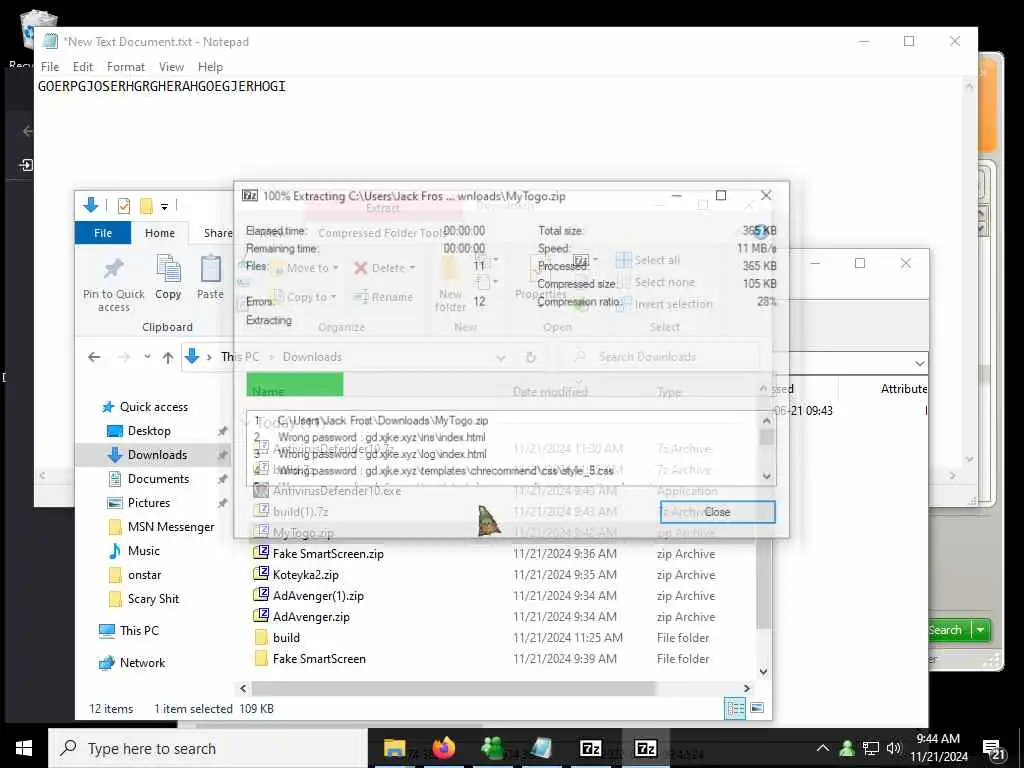Switch Explorer to details view
Viewport: 1024px width, 768px height.
pyautogui.click(x=735, y=708)
